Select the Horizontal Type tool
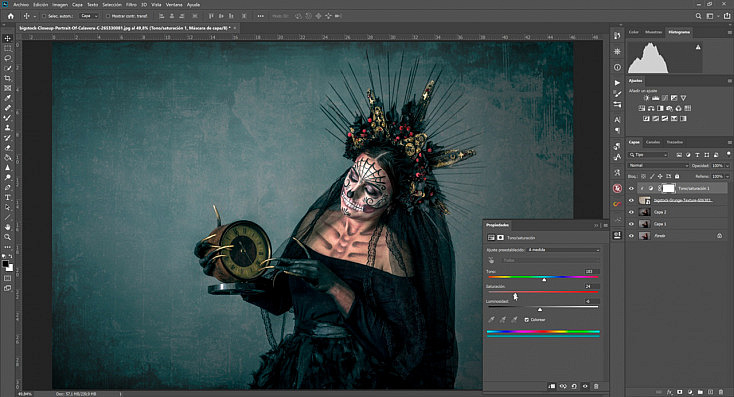 click(7, 197)
